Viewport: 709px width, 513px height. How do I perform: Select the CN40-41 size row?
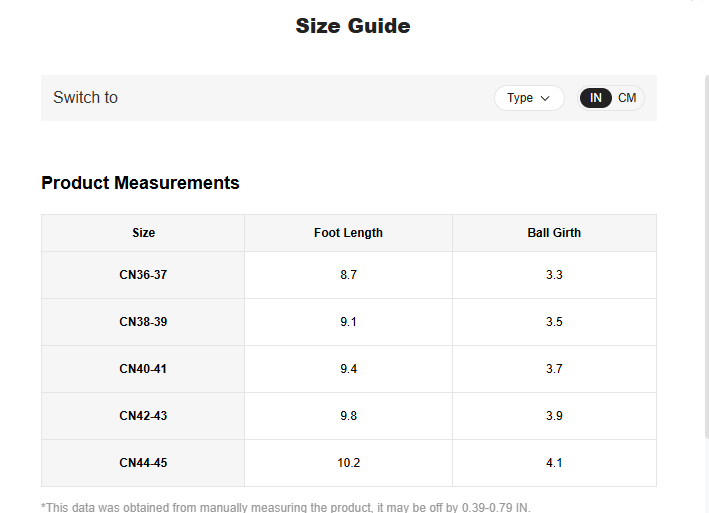click(x=143, y=369)
